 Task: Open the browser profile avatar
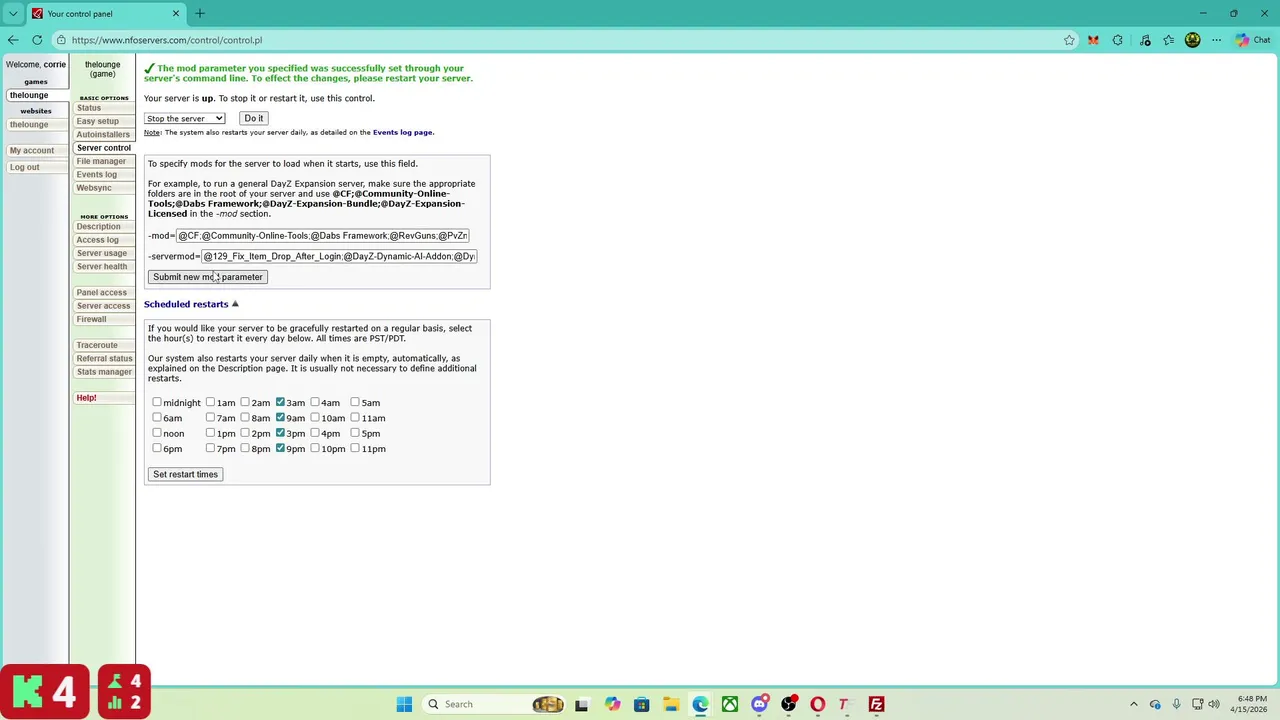tap(1192, 40)
